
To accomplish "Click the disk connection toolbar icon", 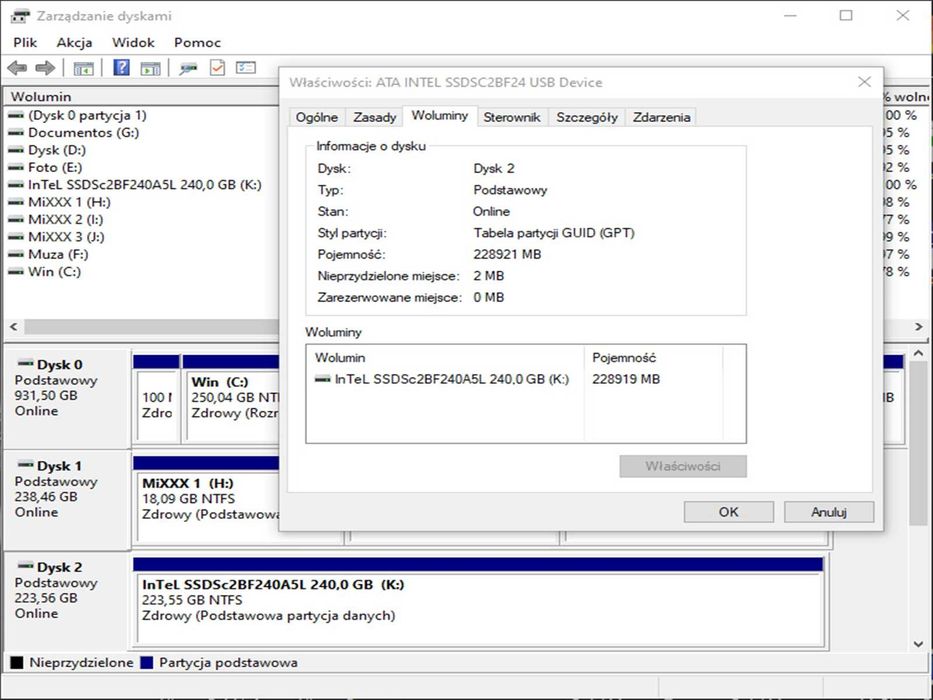I will 188,68.
